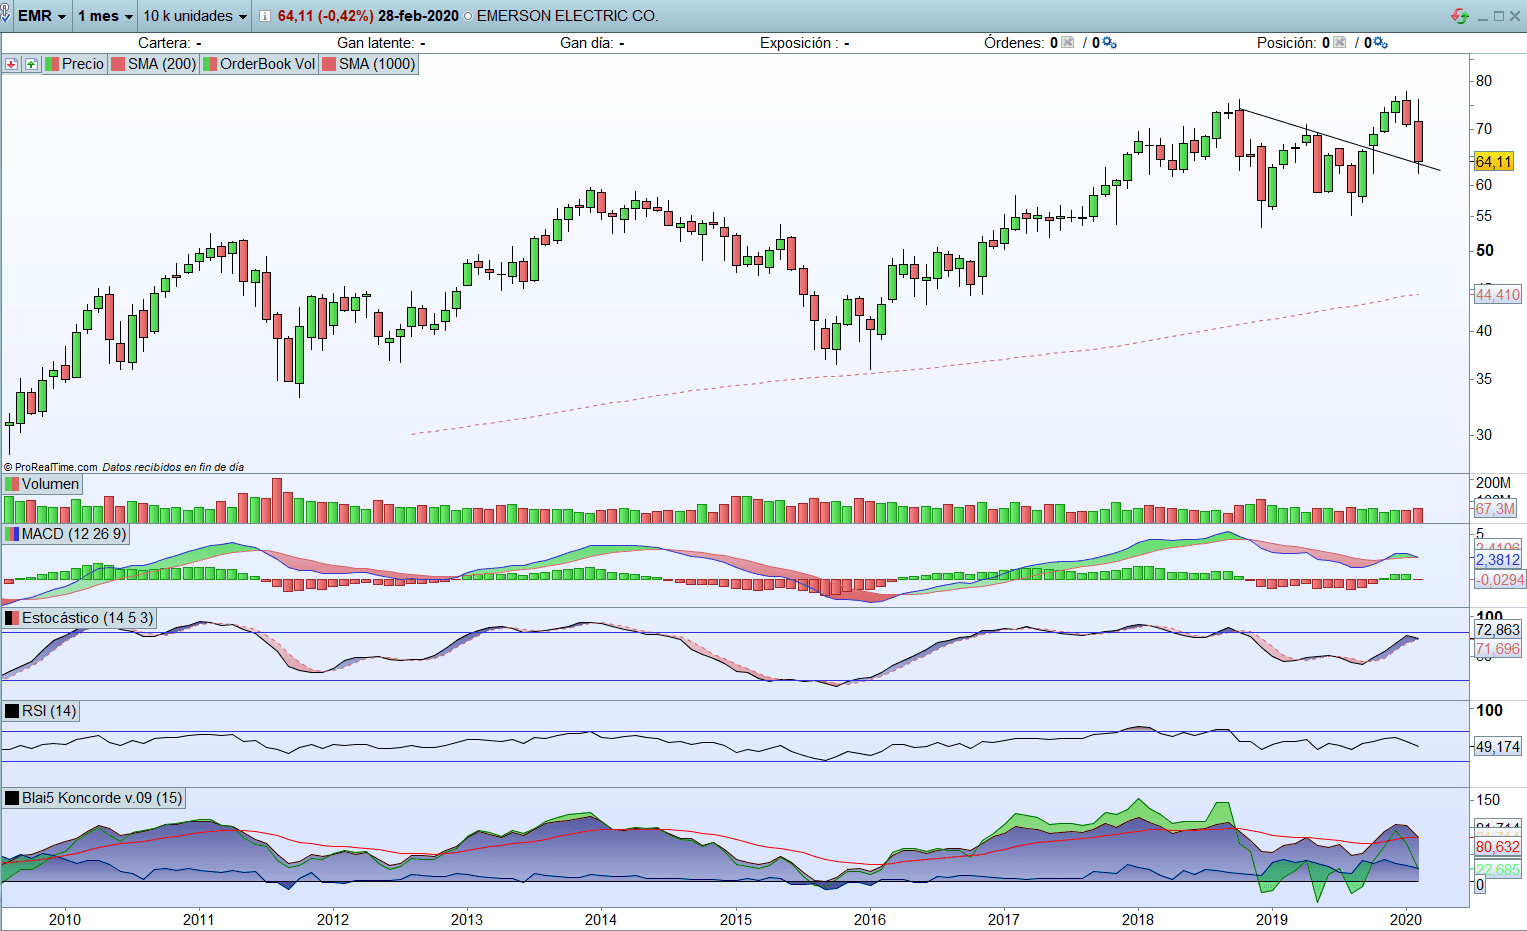Click the 2010 label on the time axis
Screen dimensions: 1527x931
click(x=65, y=920)
